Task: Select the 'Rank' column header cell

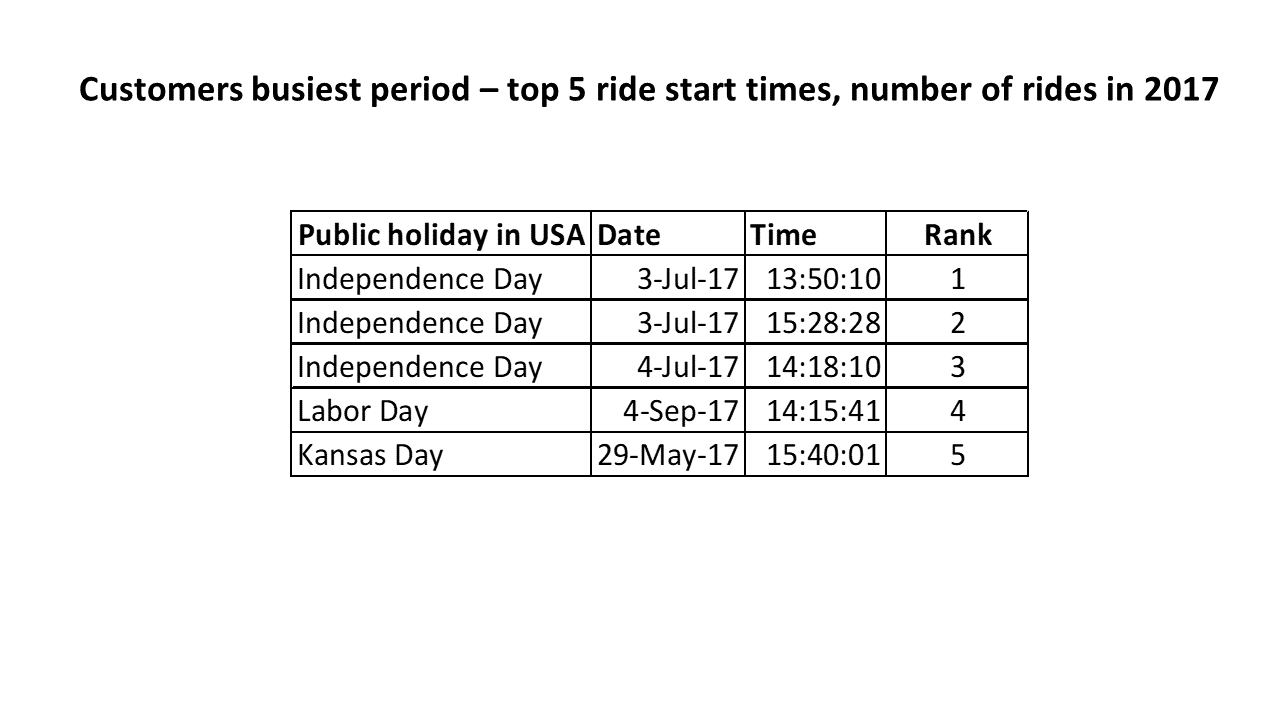Action: [x=957, y=234]
